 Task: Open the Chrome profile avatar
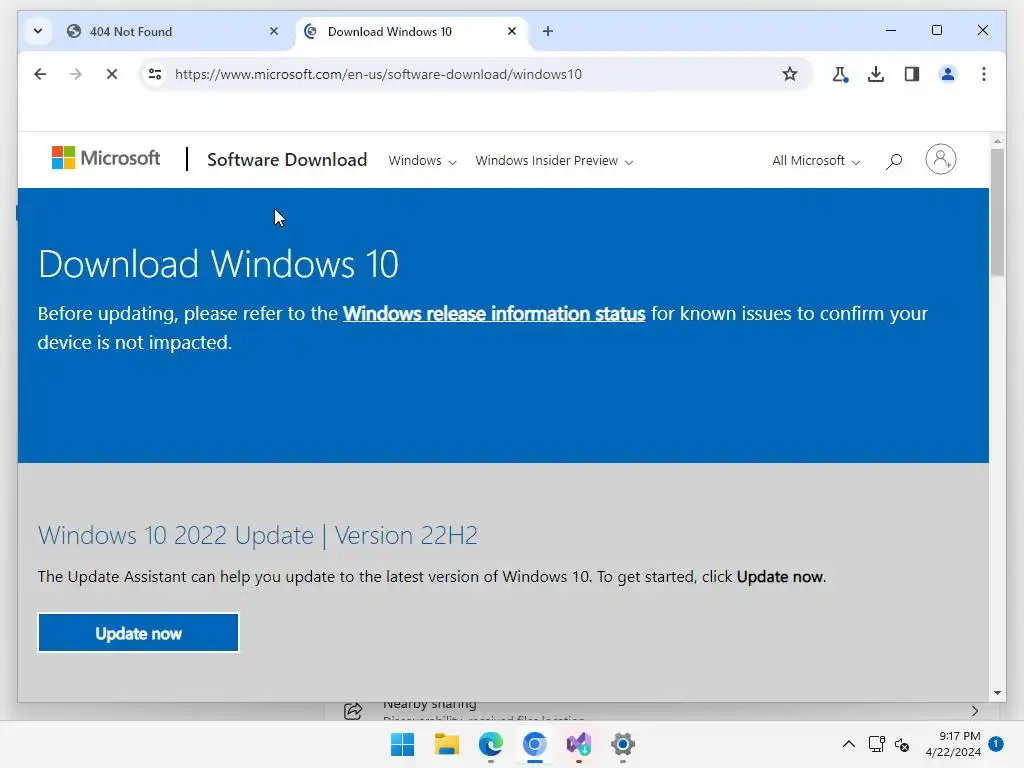[948, 74]
